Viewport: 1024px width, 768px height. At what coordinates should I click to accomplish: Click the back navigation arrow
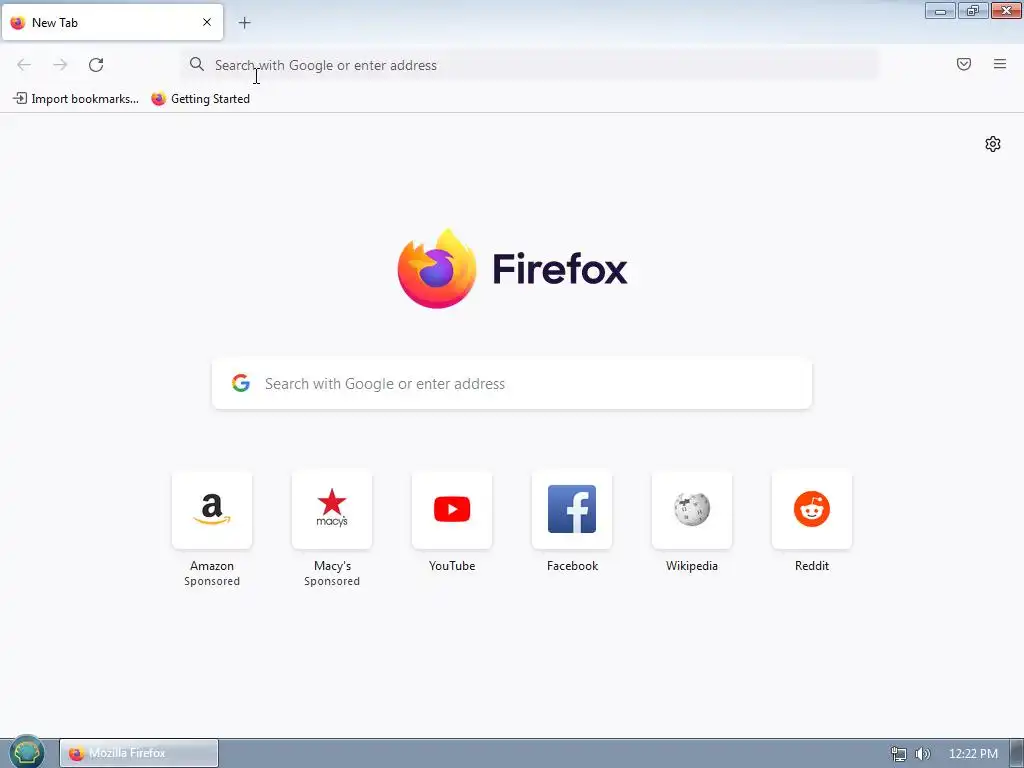24,65
